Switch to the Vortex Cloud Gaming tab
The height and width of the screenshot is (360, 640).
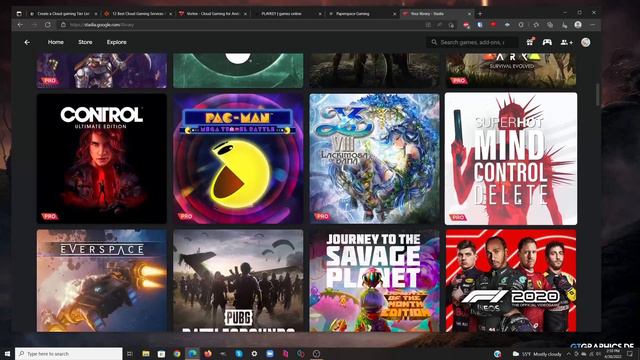(x=213, y=13)
